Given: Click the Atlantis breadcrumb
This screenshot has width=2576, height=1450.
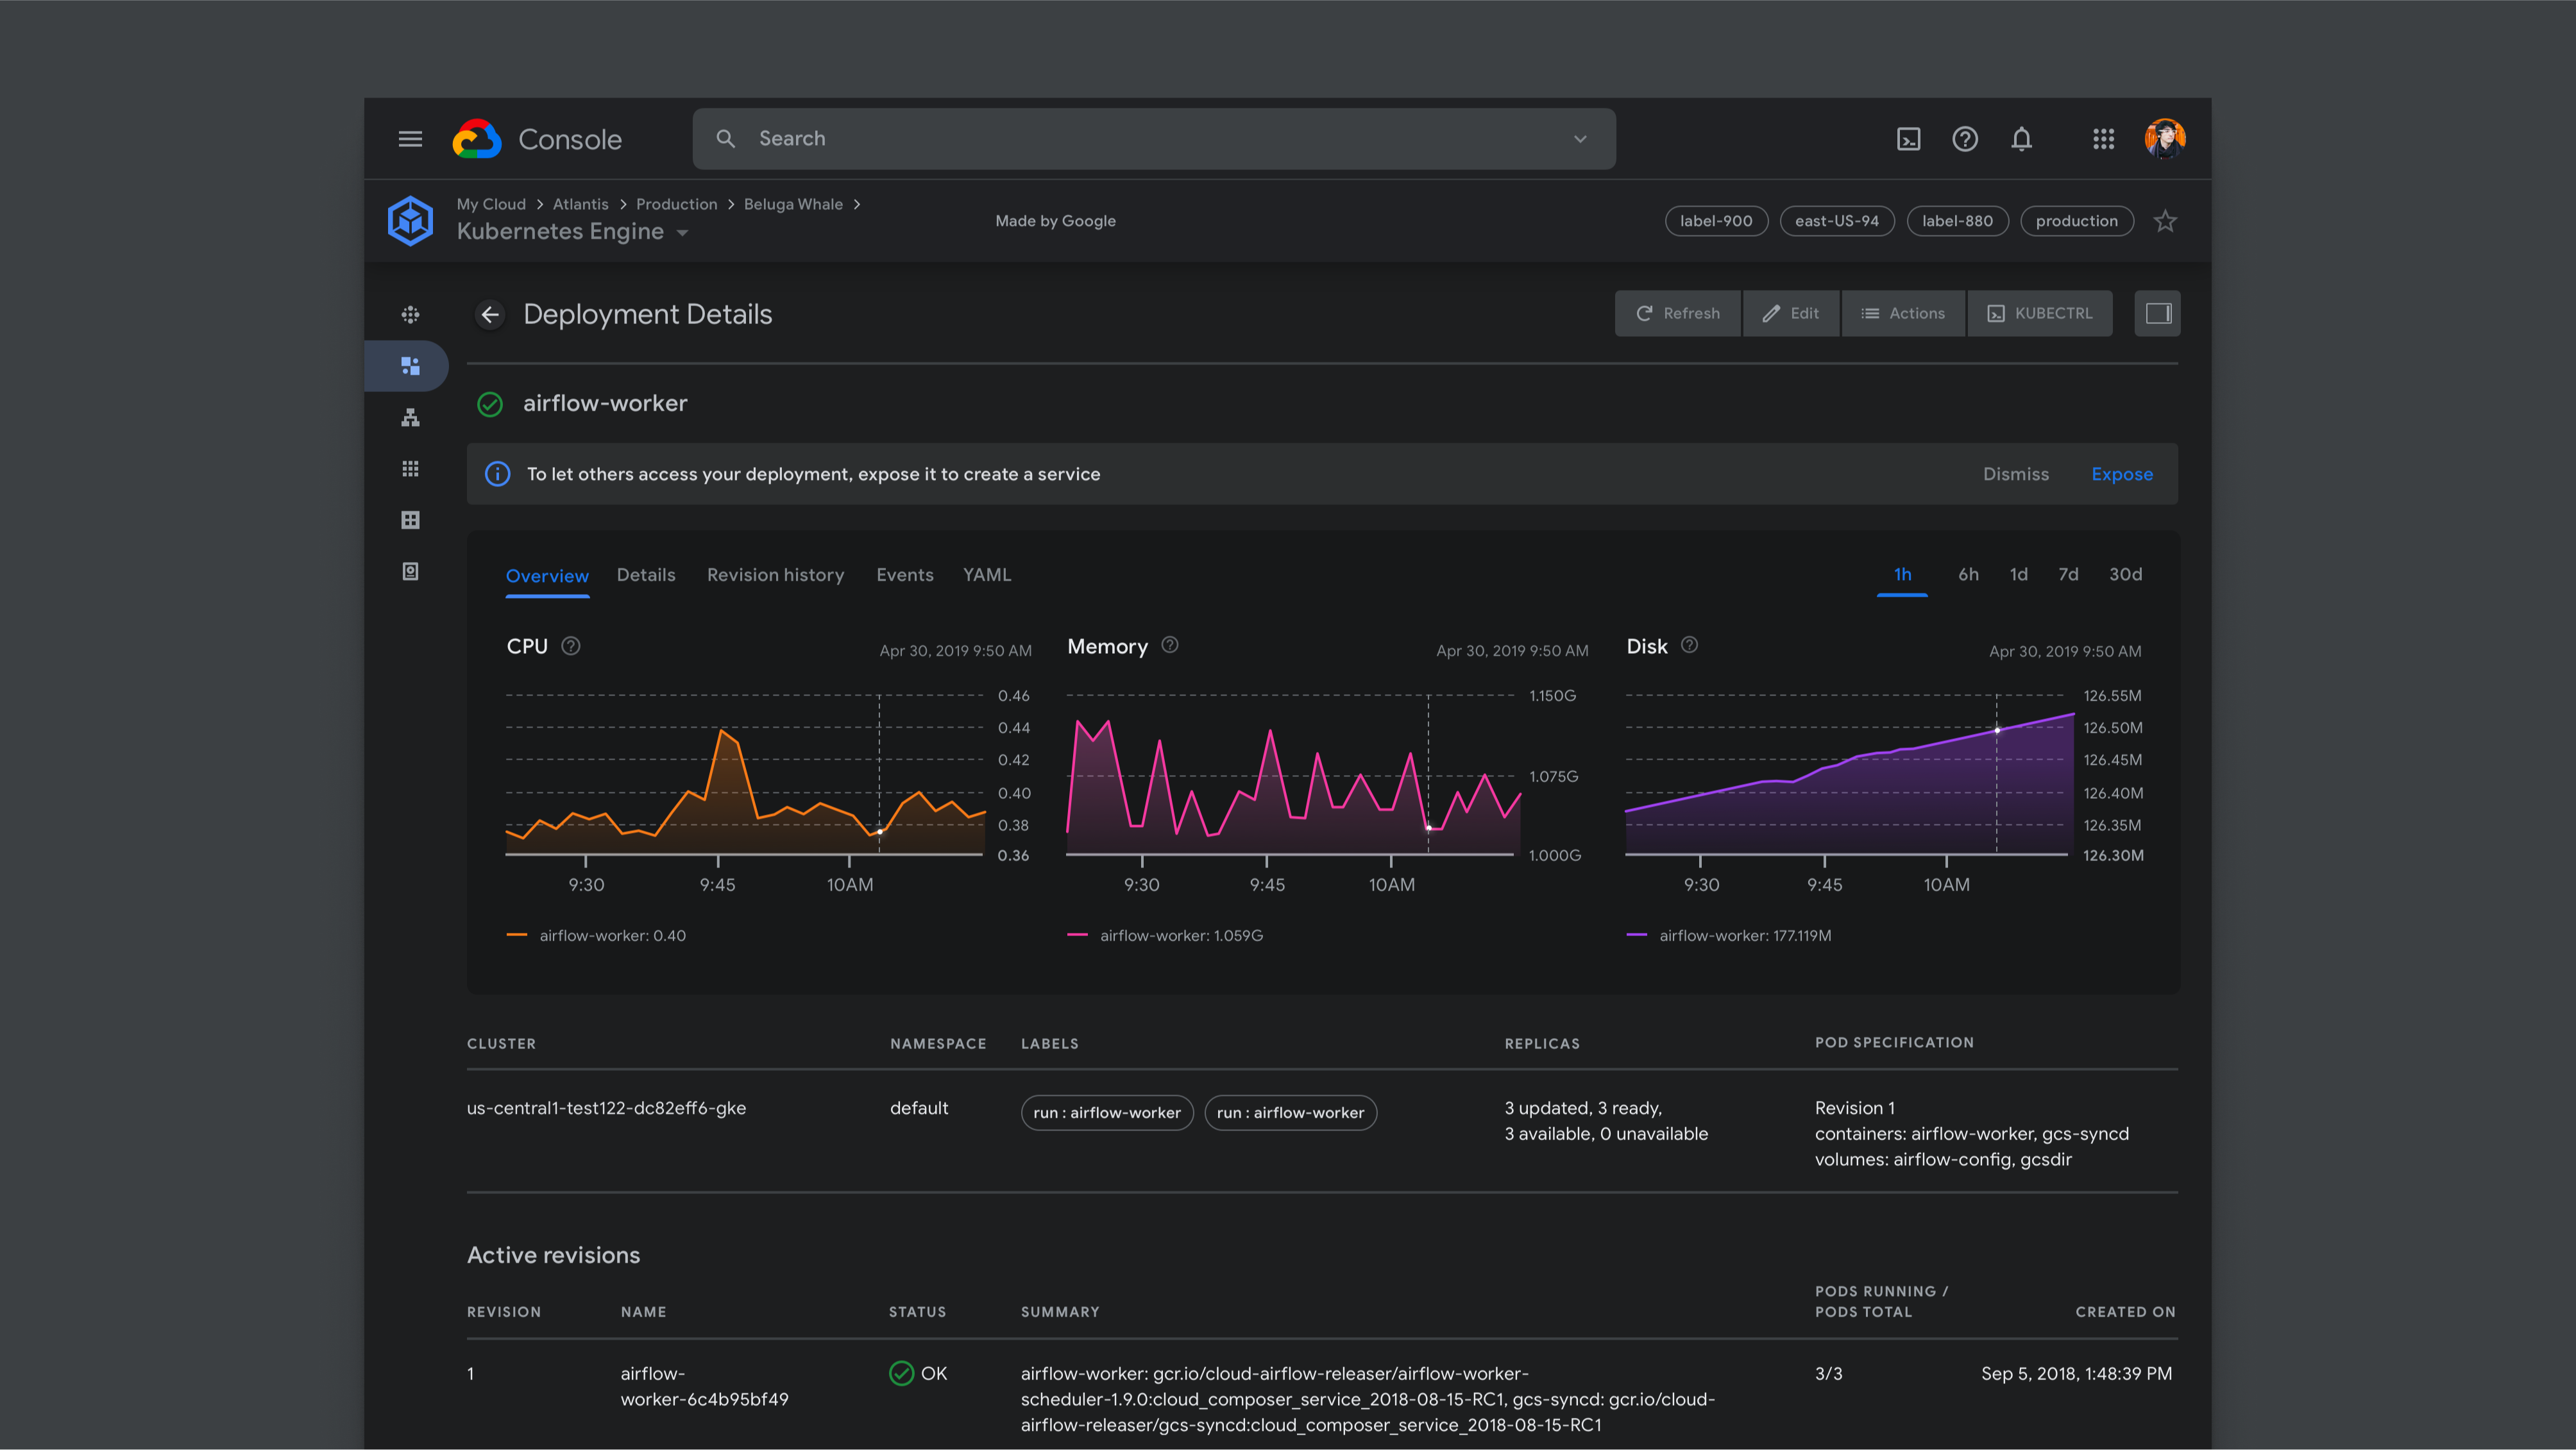Looking at the screenshot, I should [580, 204].
